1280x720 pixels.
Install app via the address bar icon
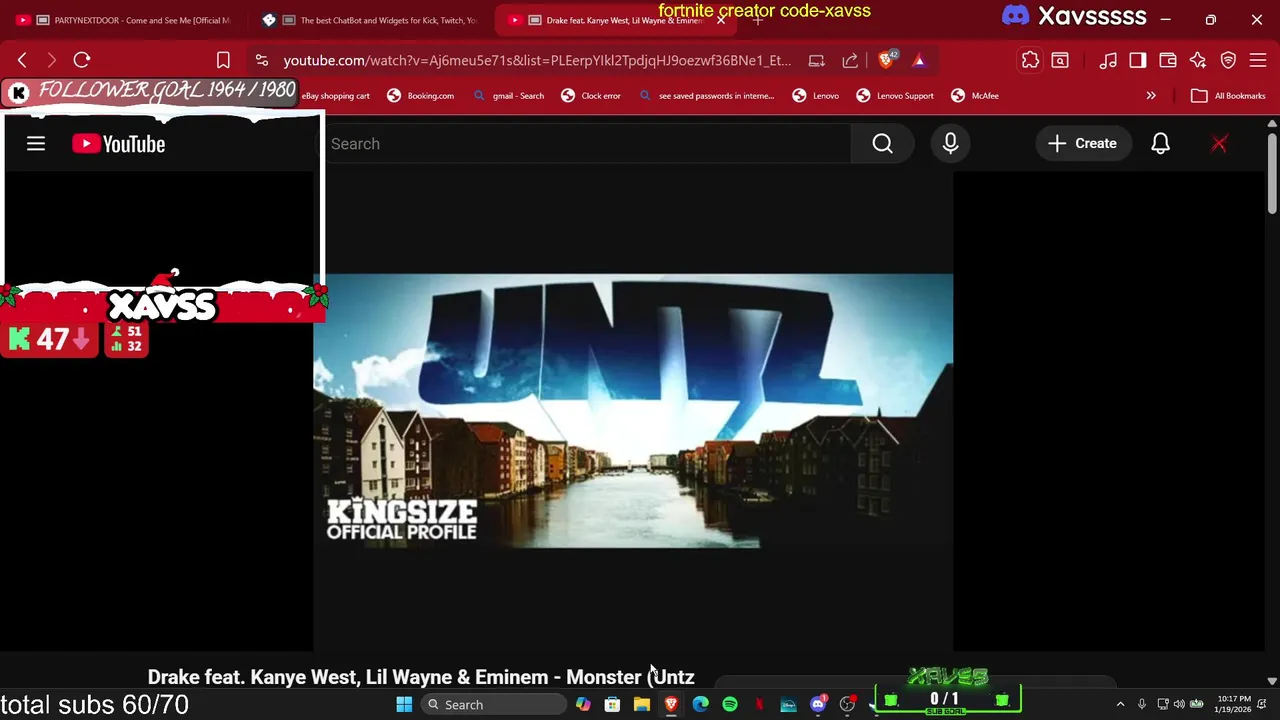coord(816,60)
